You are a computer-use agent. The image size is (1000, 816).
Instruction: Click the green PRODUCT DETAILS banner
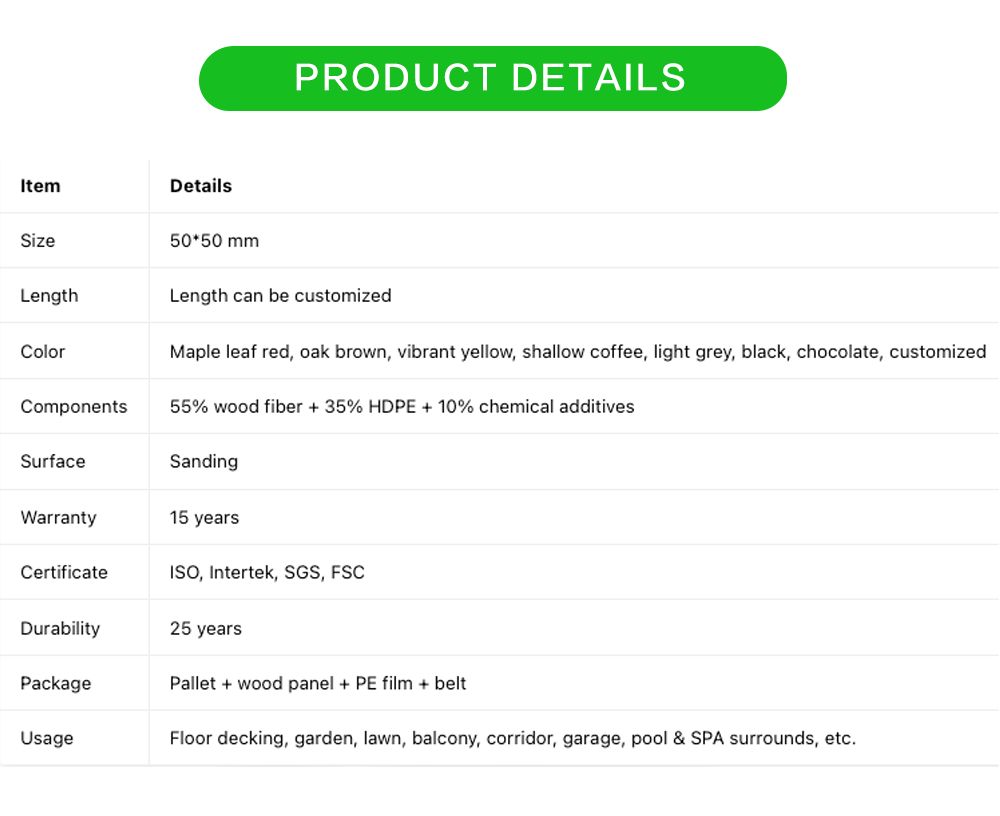[x=492, y=78]
